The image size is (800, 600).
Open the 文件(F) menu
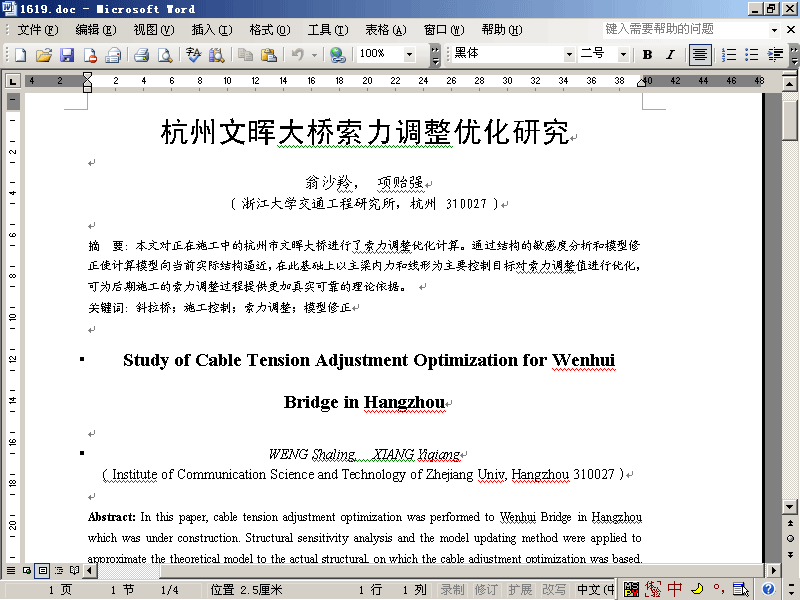click(38, 30)
